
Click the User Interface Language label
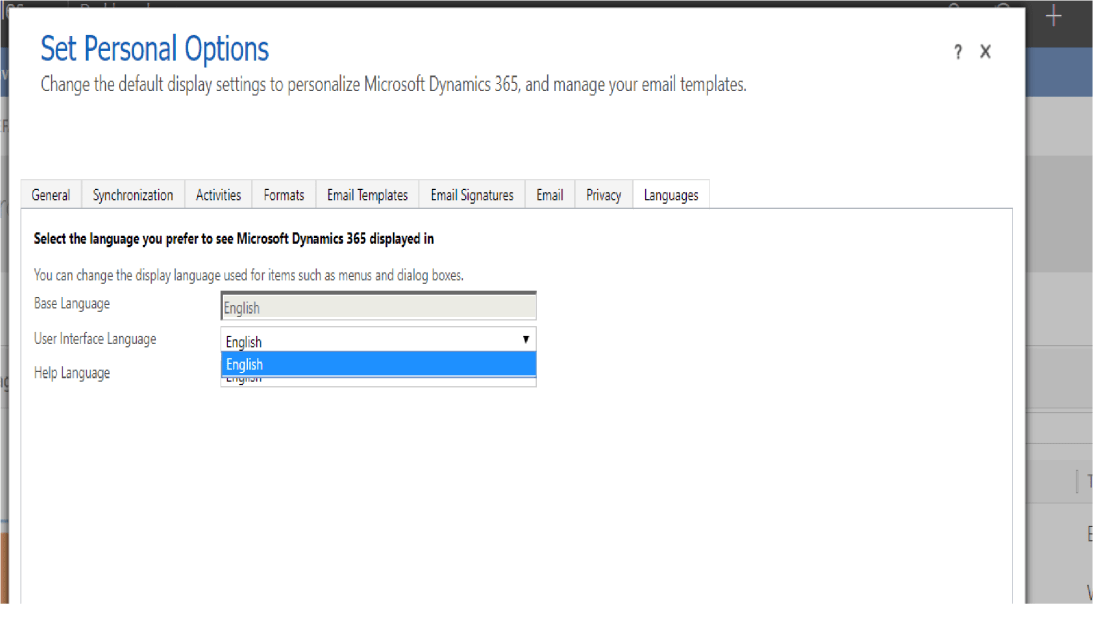95,339
